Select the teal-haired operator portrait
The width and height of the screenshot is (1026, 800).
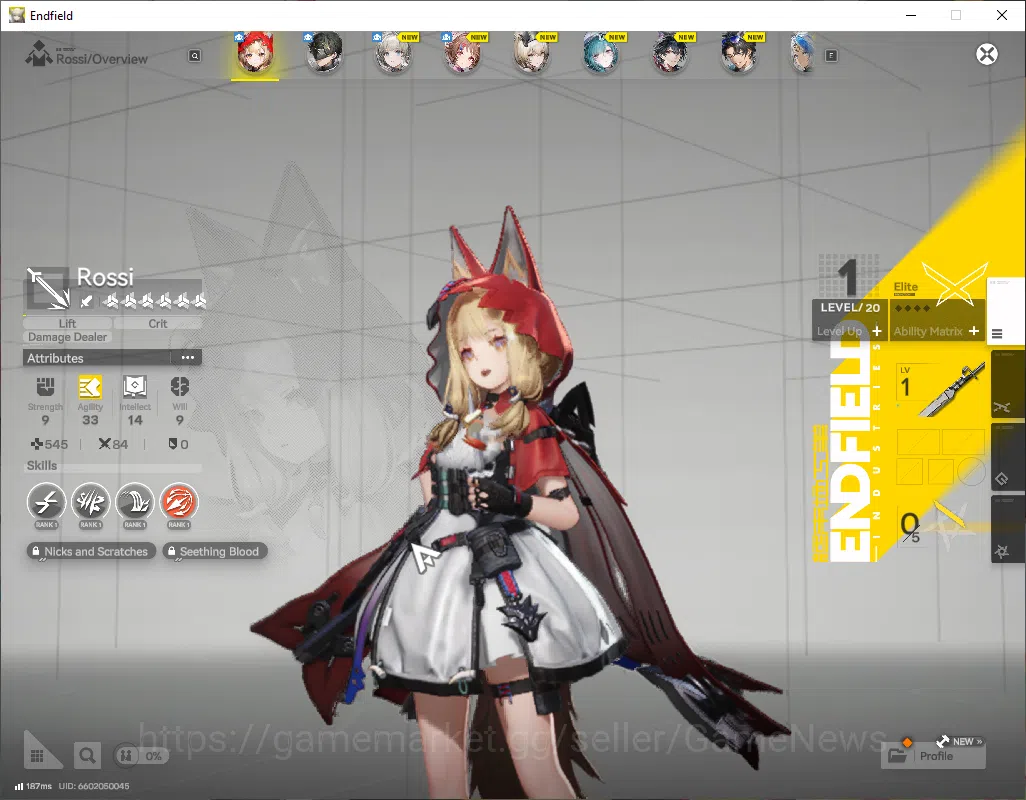601,52
